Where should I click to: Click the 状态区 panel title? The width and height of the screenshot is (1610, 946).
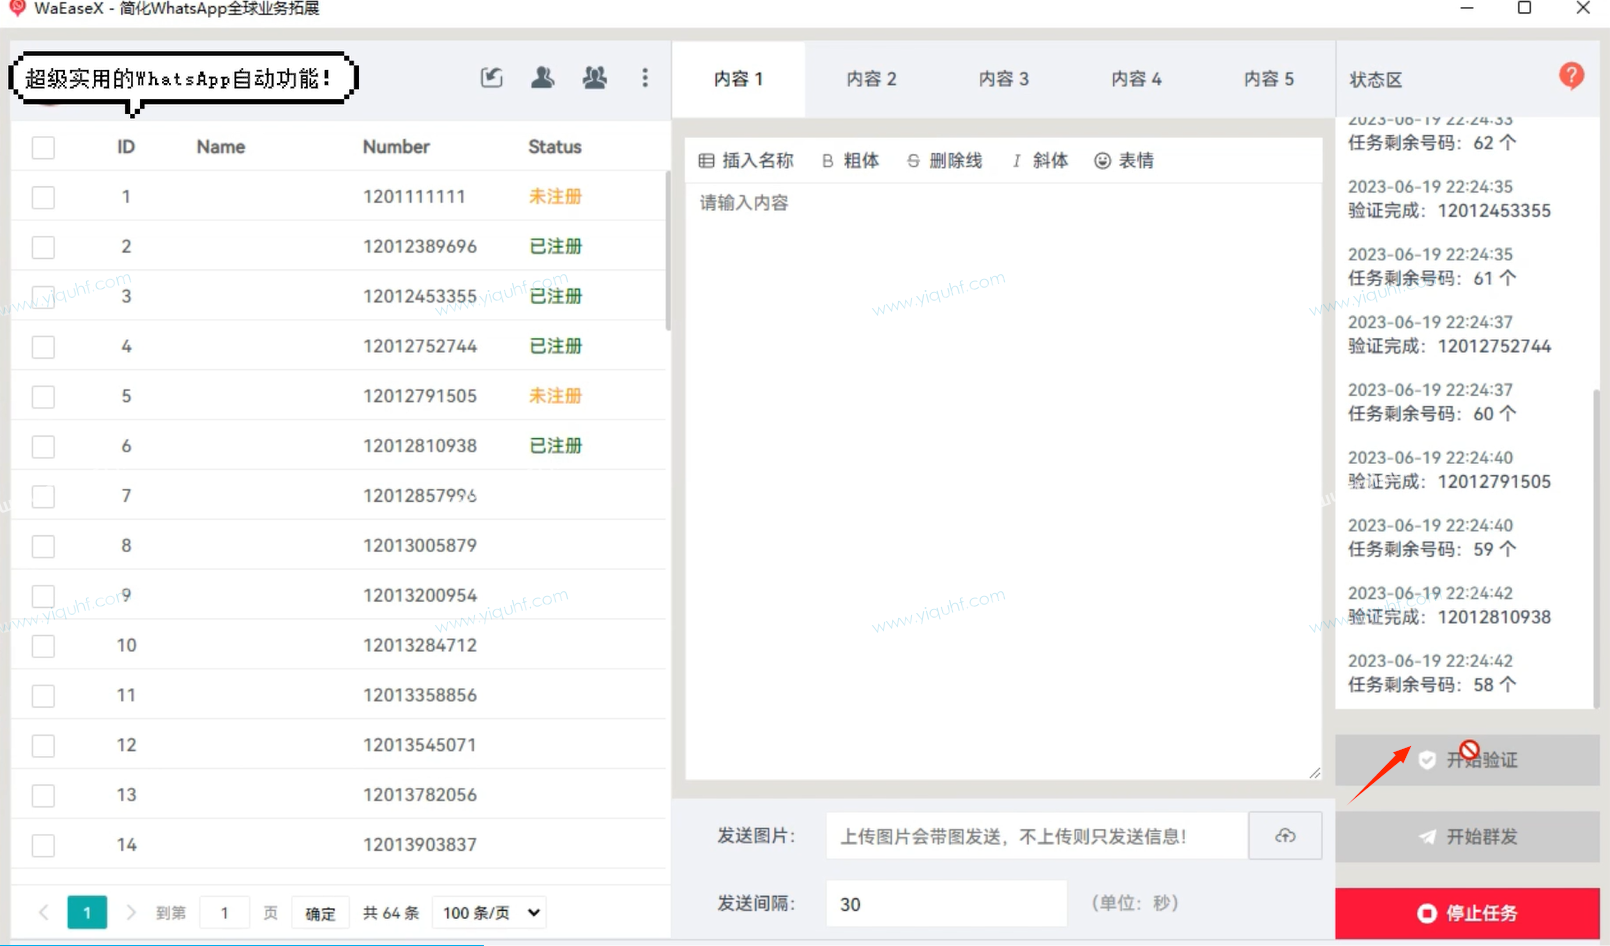pos(1376,80)
